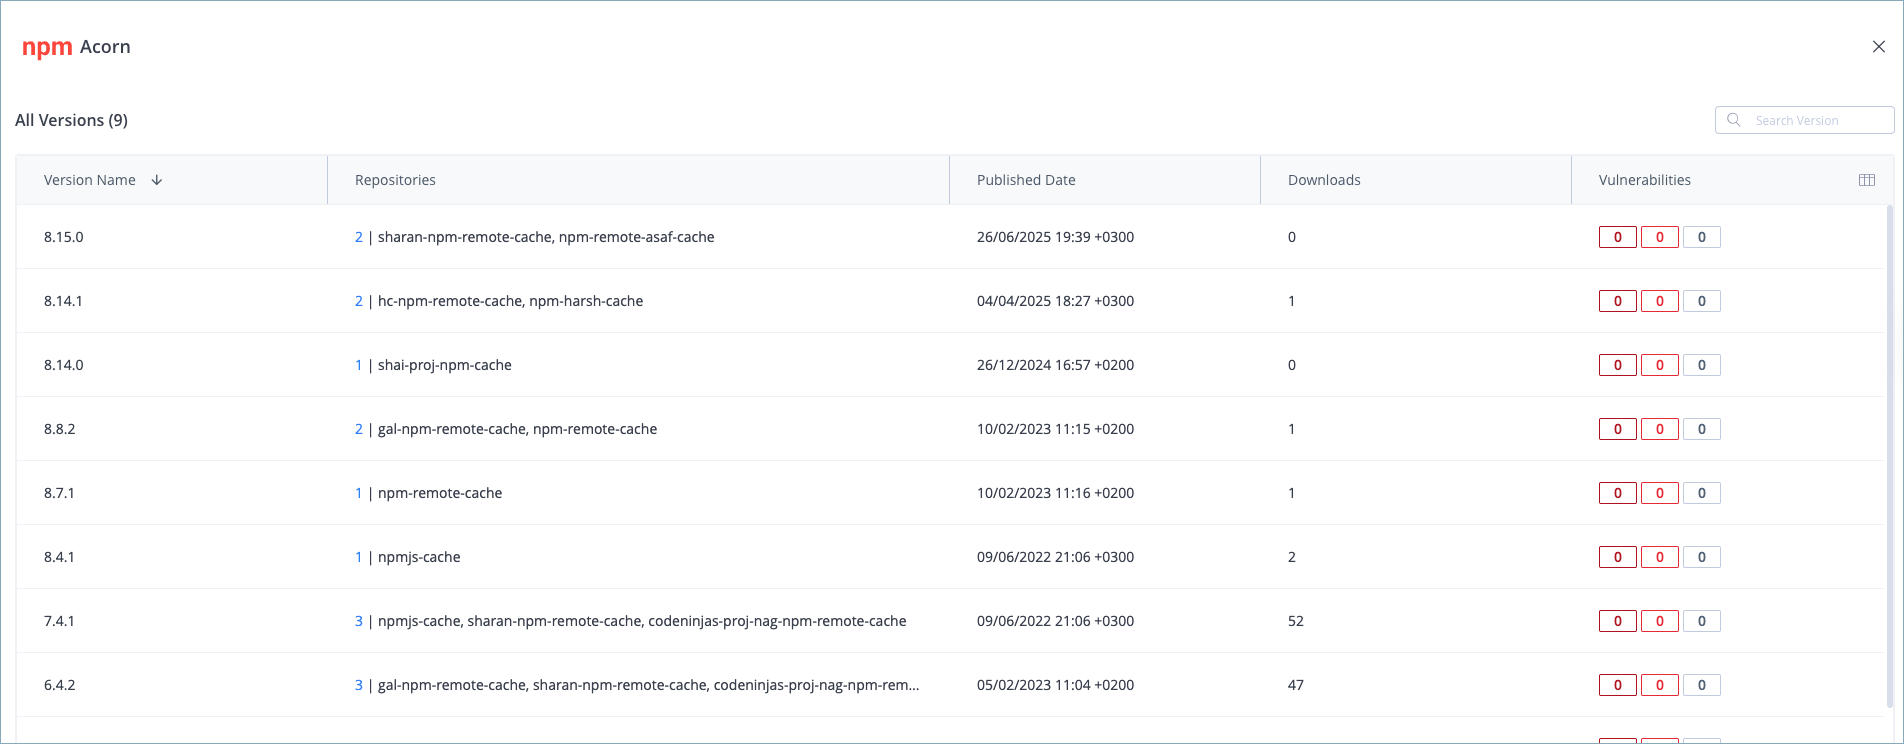The image size is (1904, 744).
Task: Click gray vulnerability badge for 8.14.1
Action: pyautogui.click(x=1702, y=301)
